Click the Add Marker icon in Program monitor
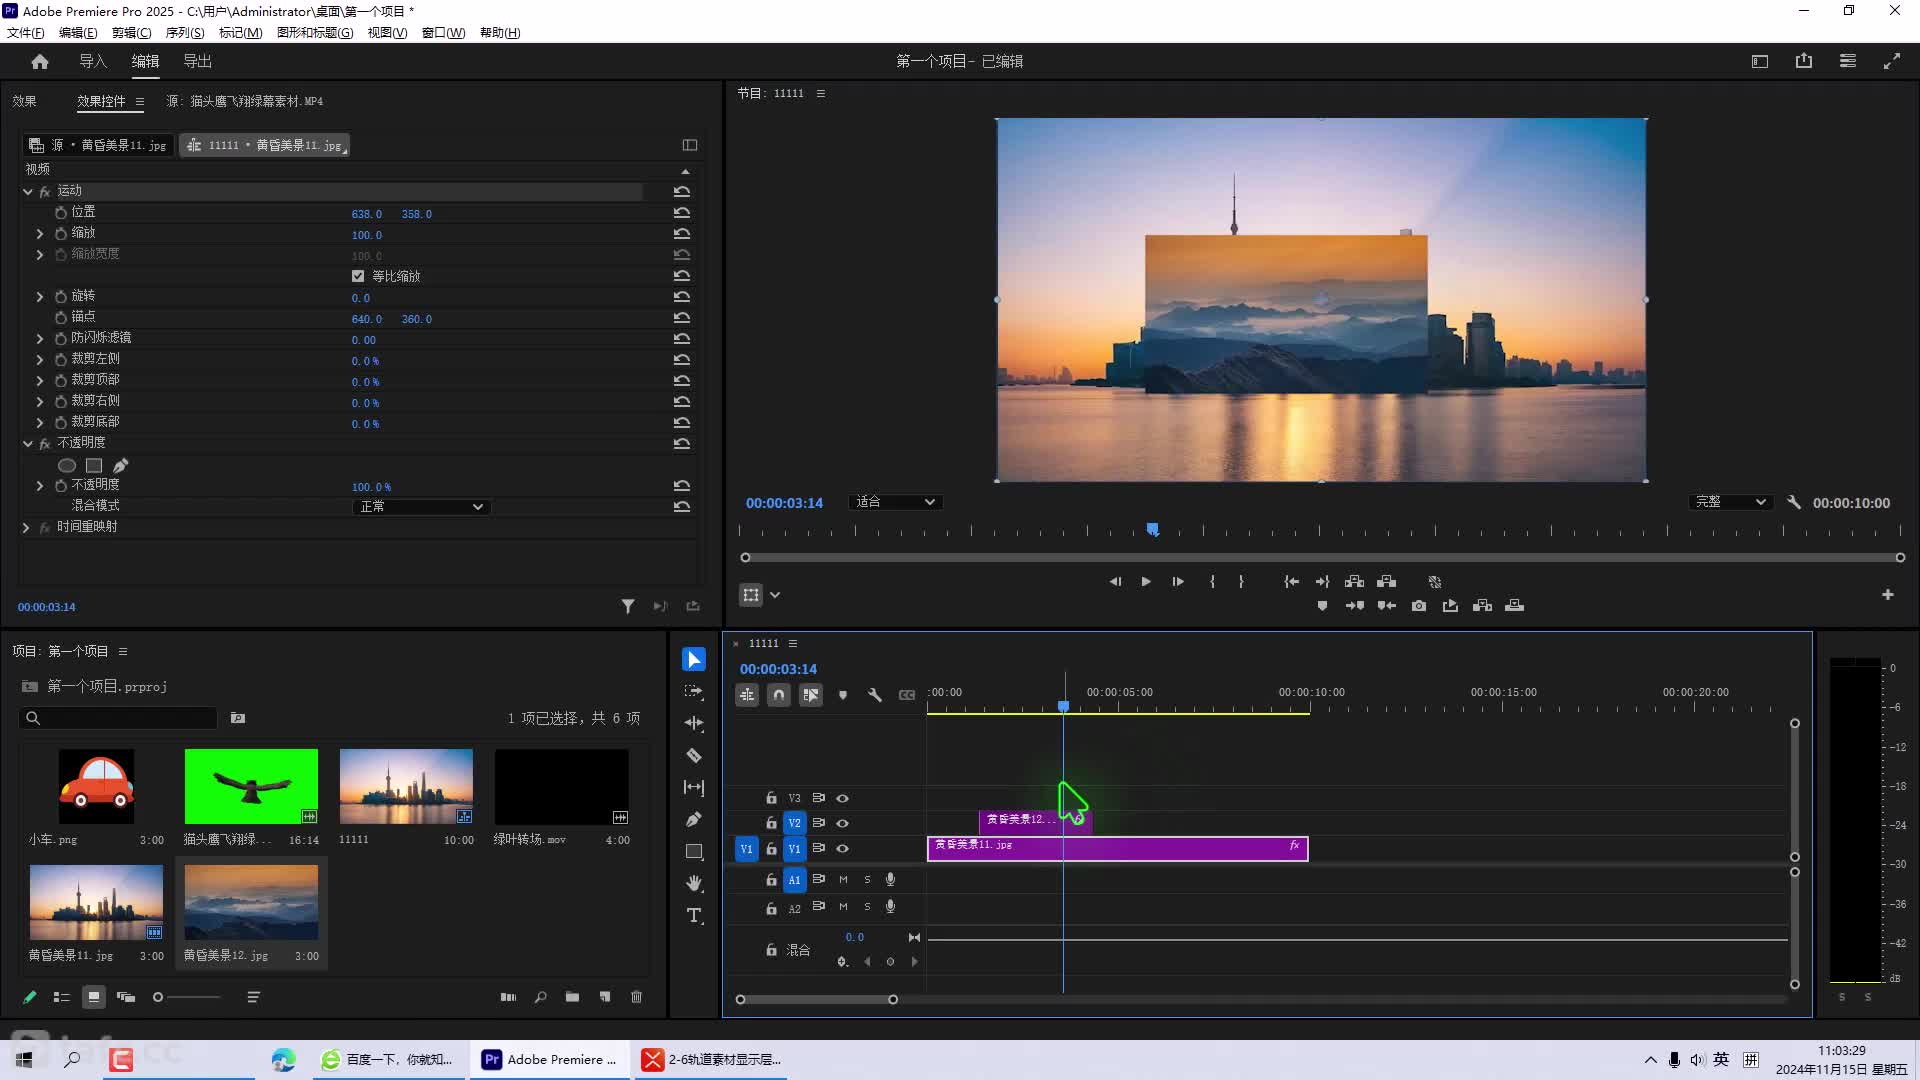Screen dimensions: 1920x1080 [x=1322, y=606]
